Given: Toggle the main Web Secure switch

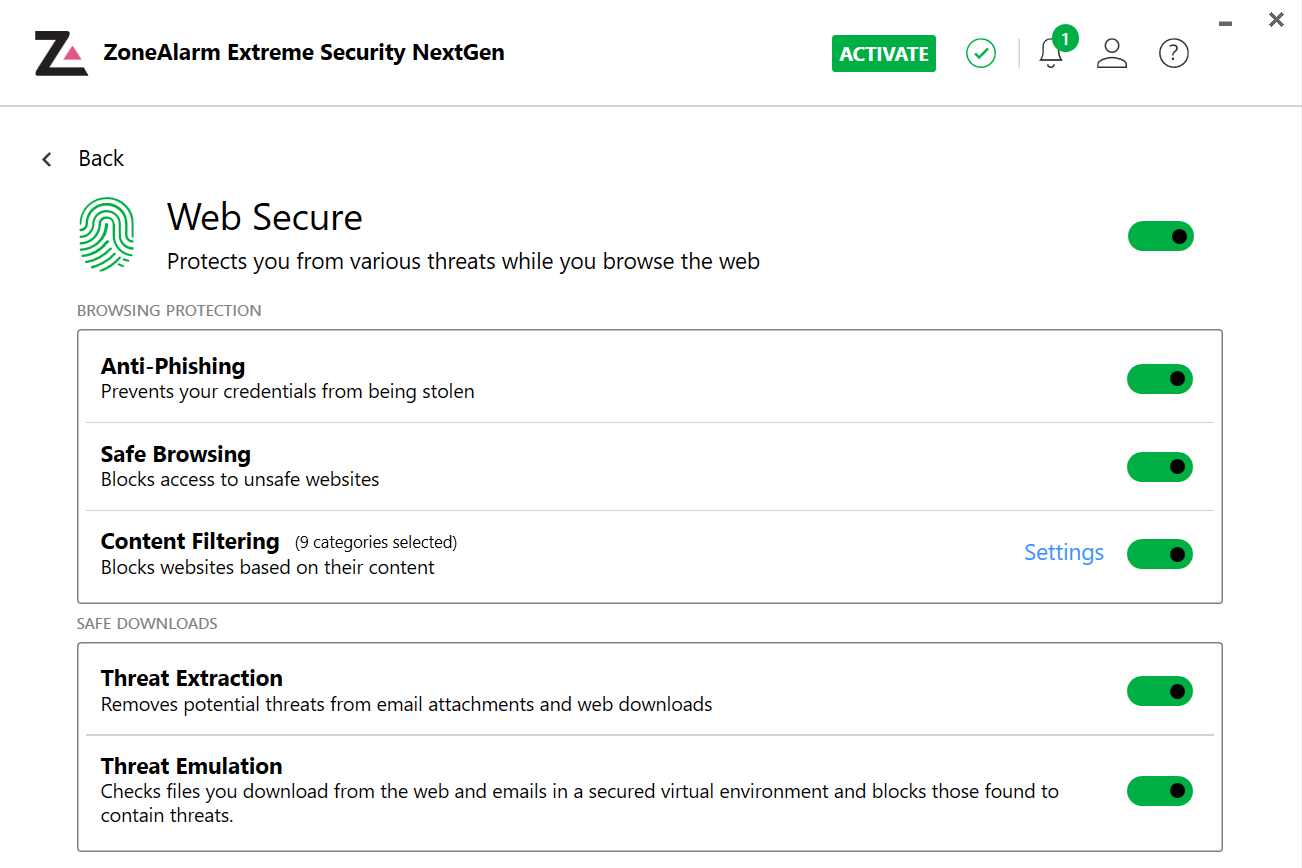Looking at the screenshot, I should click(1161, 236).
